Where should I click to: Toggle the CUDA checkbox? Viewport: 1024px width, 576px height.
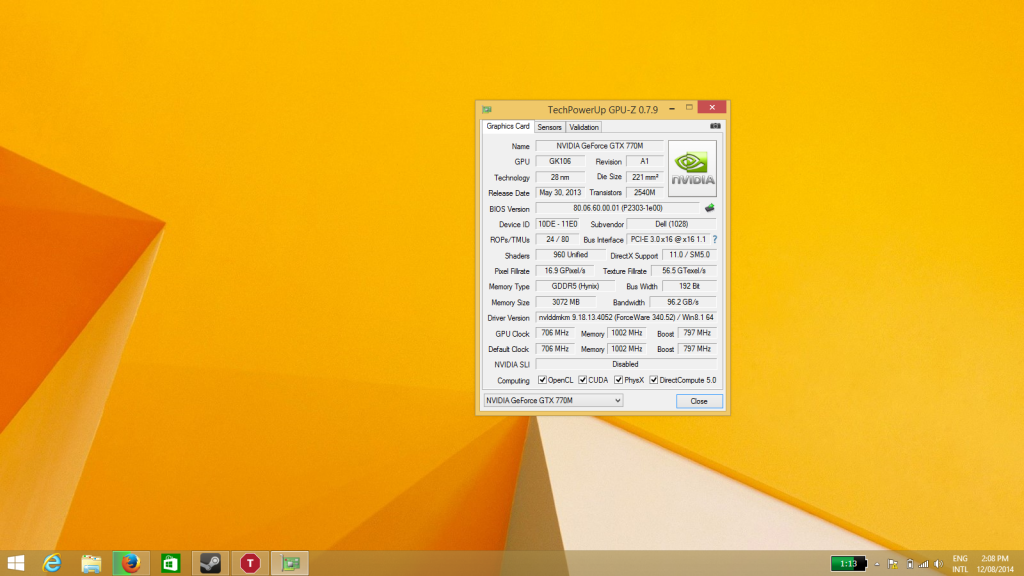pos(582,380)
